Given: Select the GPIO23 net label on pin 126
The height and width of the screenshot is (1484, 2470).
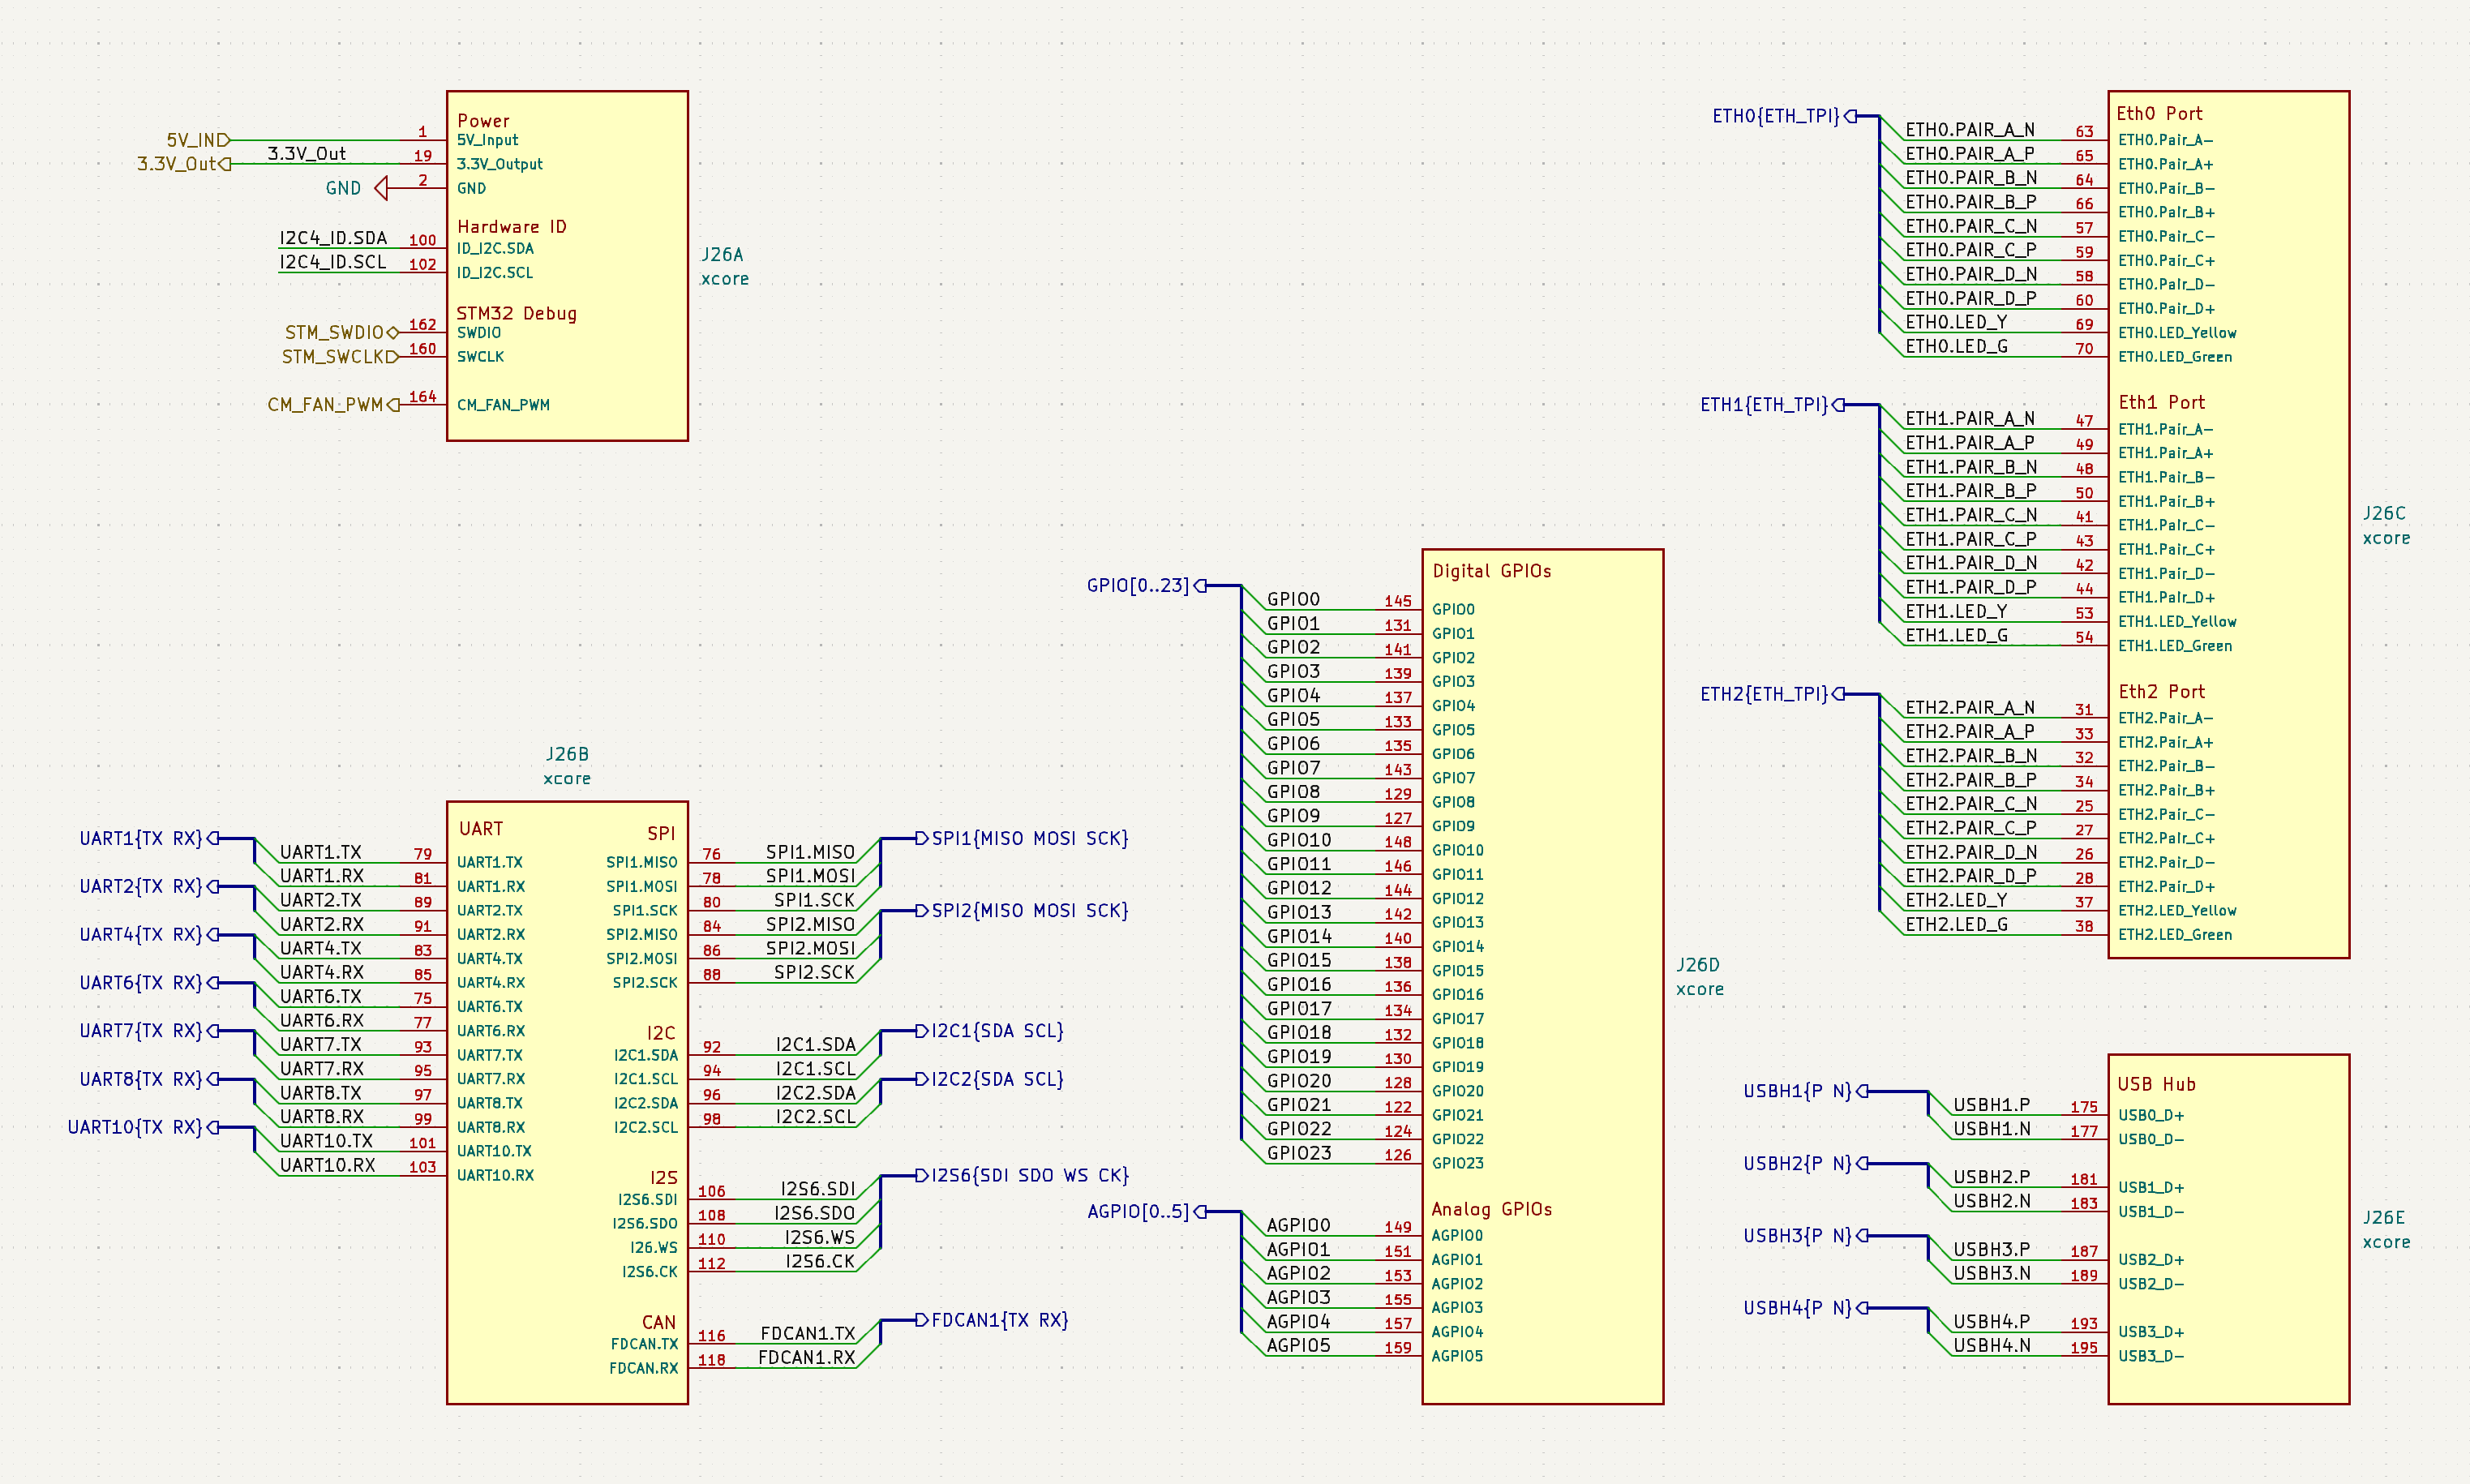Looking at the screenshot, I should pos(1299,1153).
